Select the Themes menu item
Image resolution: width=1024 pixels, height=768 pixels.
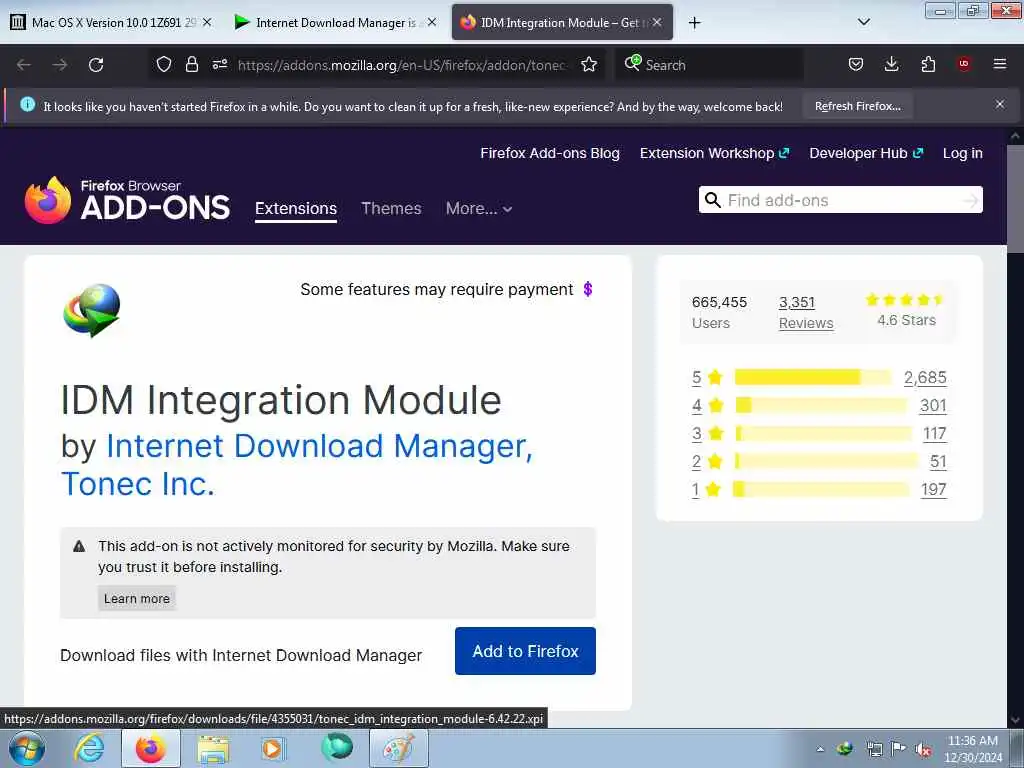coord(391,208)
